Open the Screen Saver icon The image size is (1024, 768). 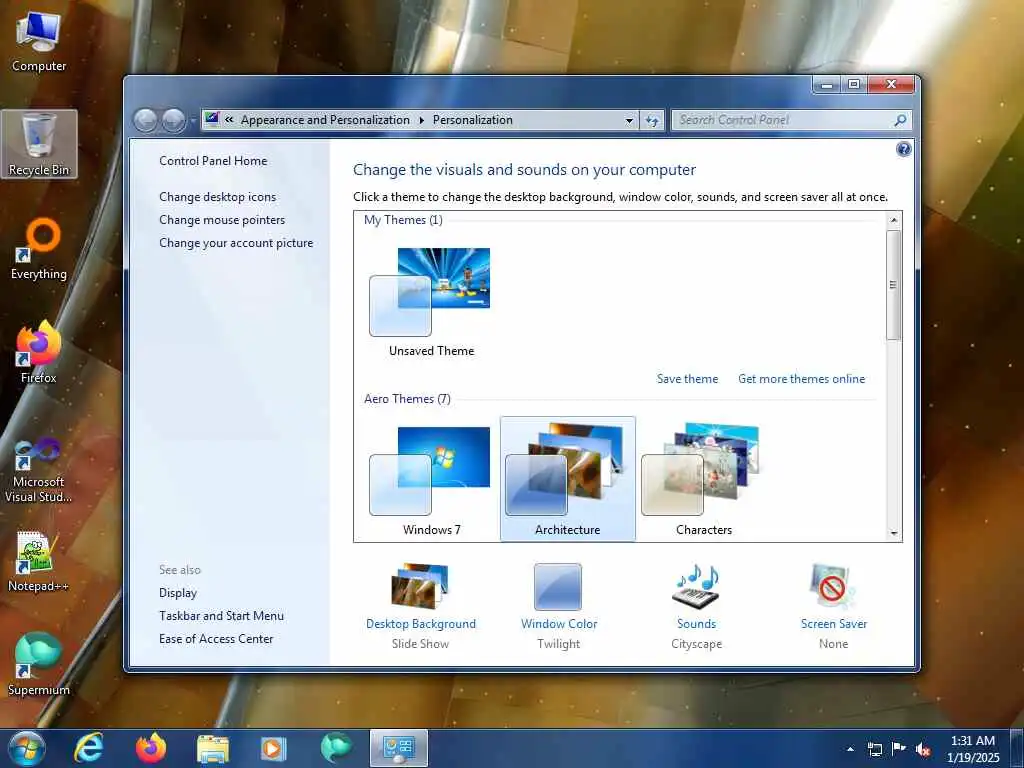pyautogui.click(x=833, y=586)
